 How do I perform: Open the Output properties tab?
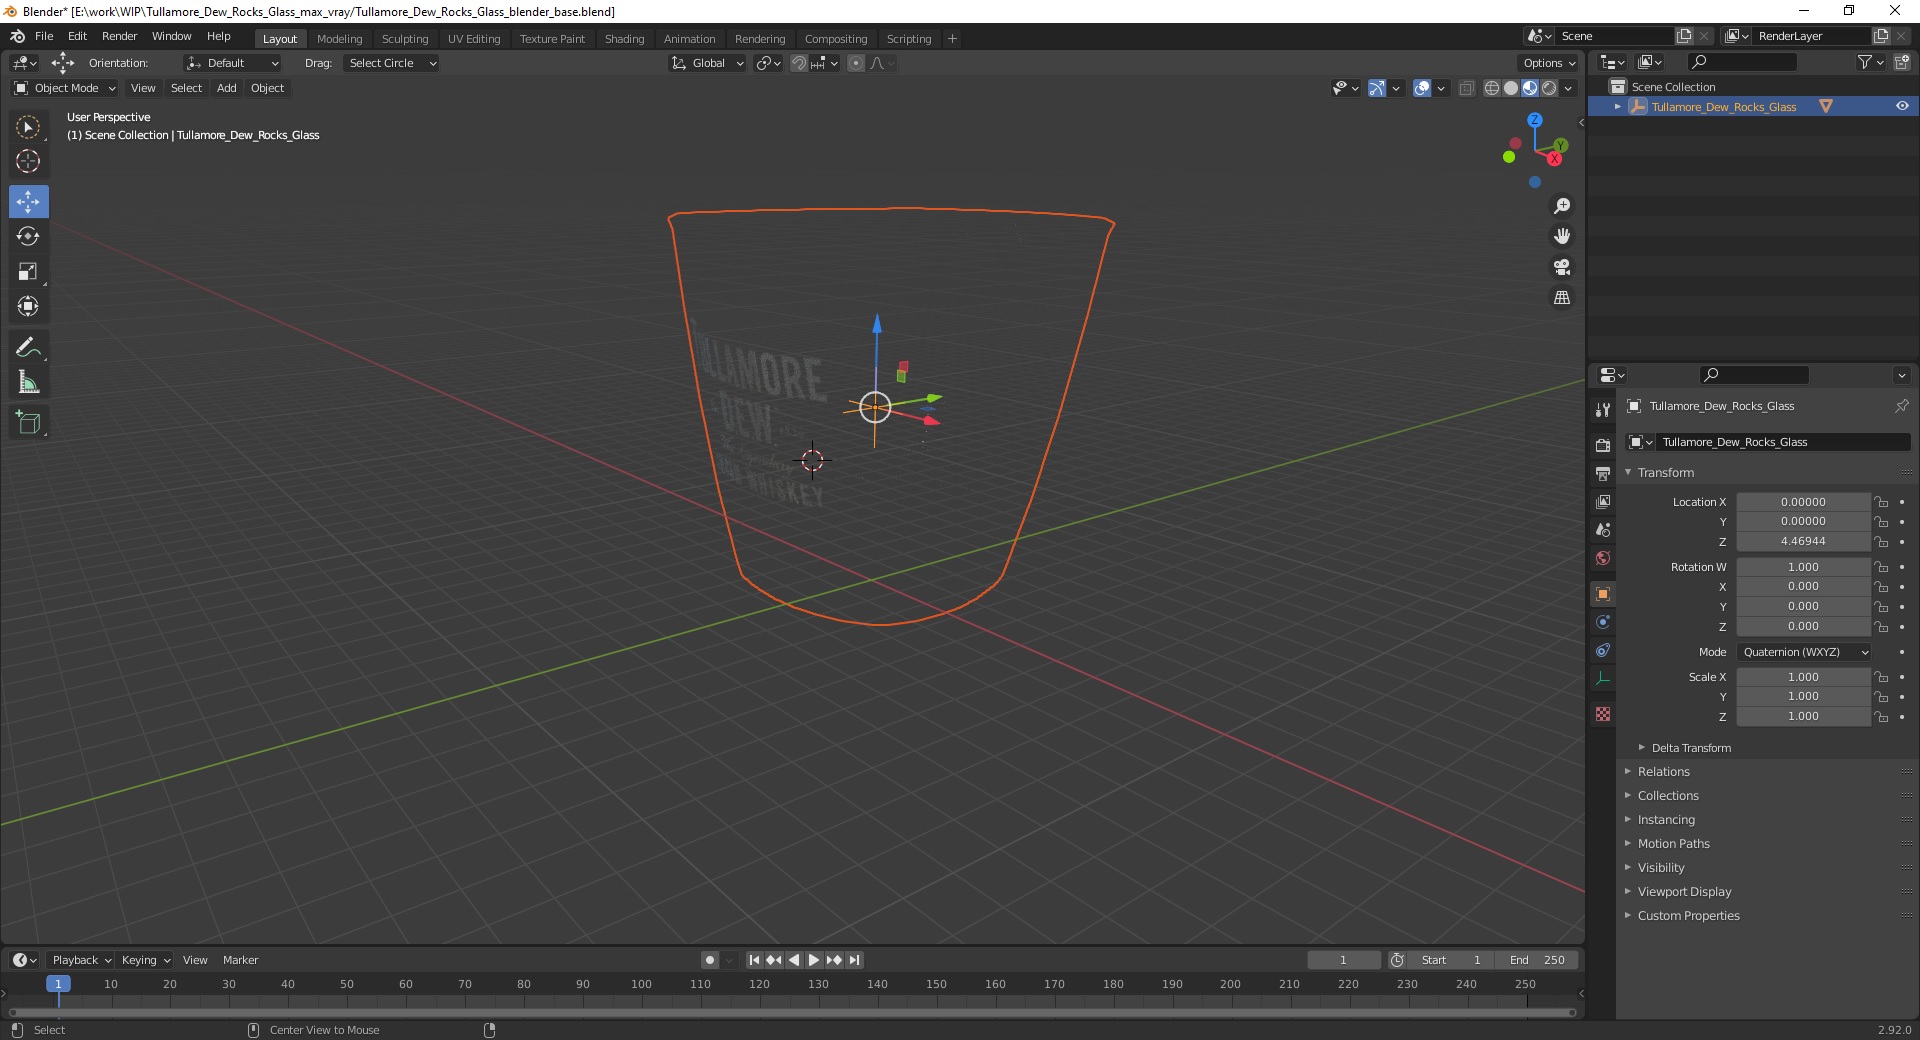tap(1603, 473)
